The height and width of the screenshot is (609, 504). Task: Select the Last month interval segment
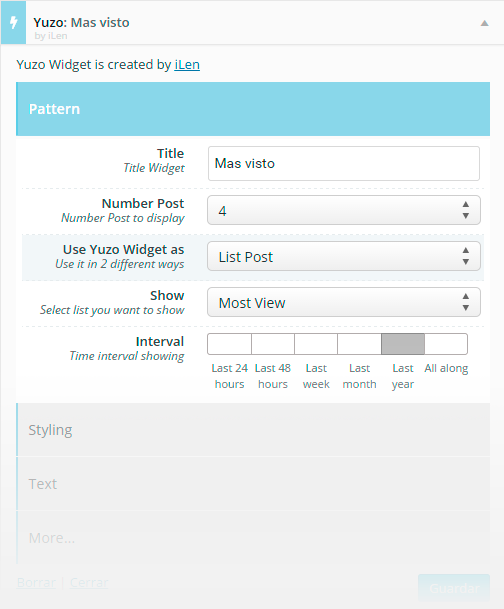click(360, 344)
